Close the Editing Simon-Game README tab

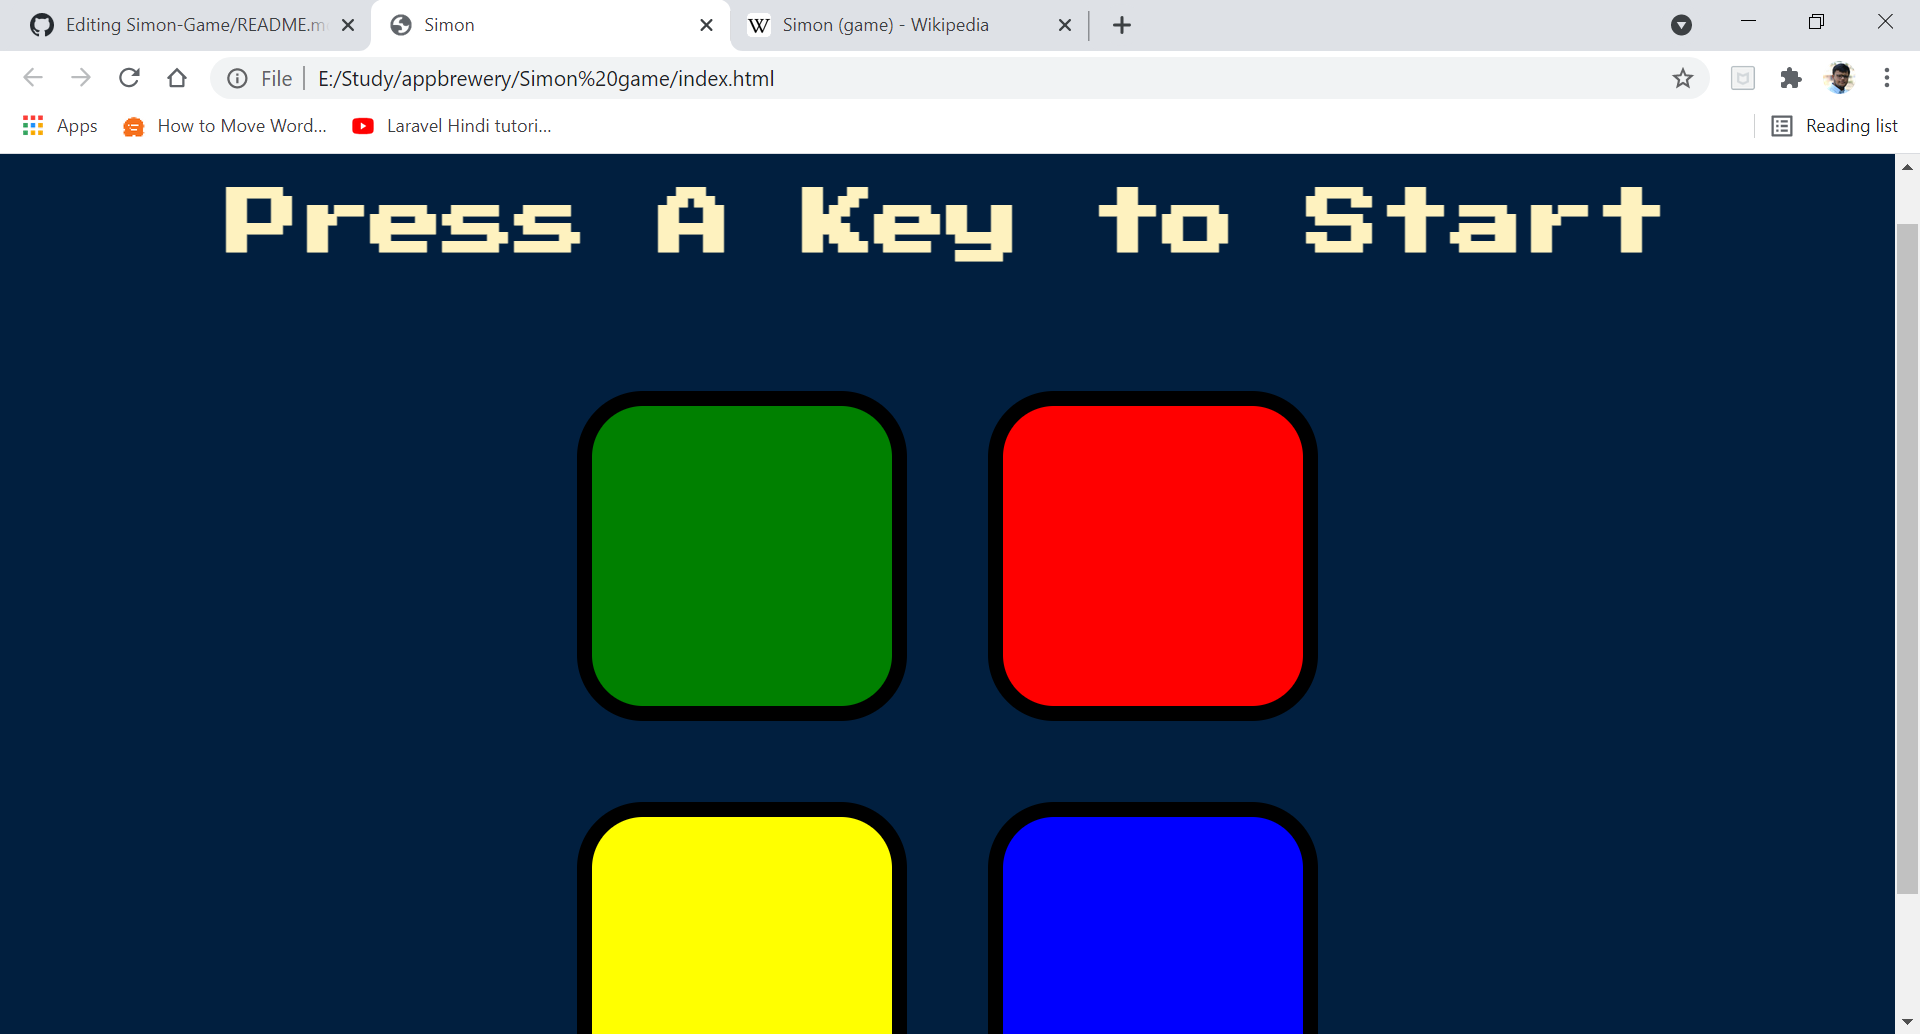point(348,25)
